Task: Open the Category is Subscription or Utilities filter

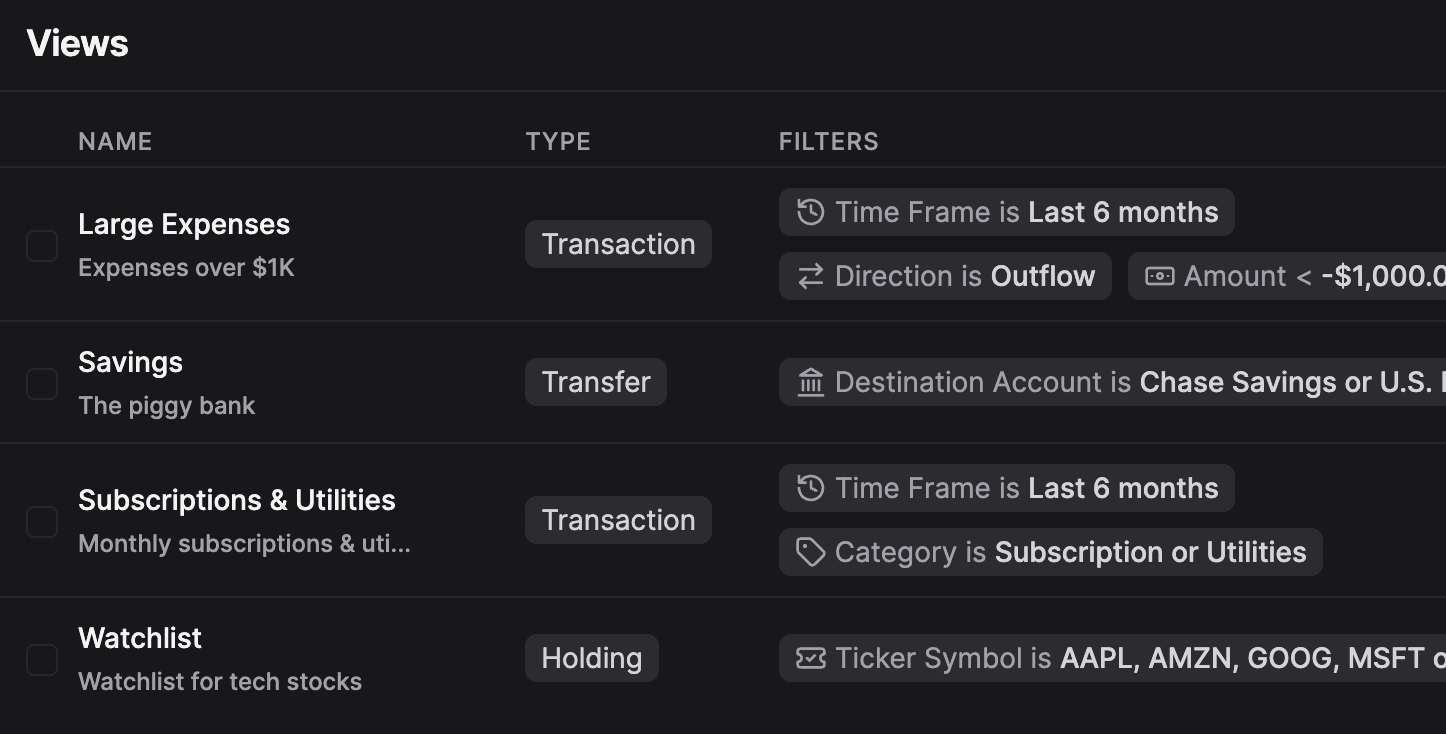Action: point(1050,551)
